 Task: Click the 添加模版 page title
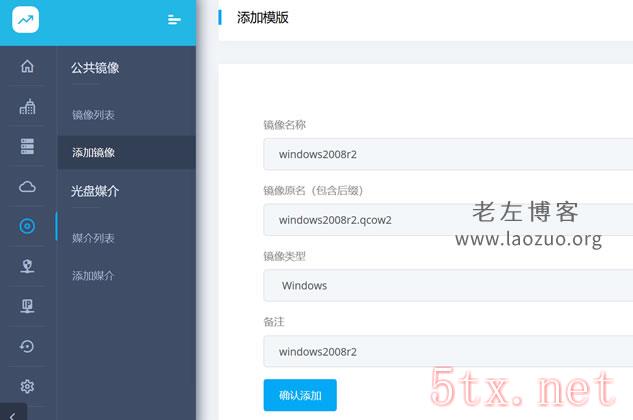tap(262, 17)
